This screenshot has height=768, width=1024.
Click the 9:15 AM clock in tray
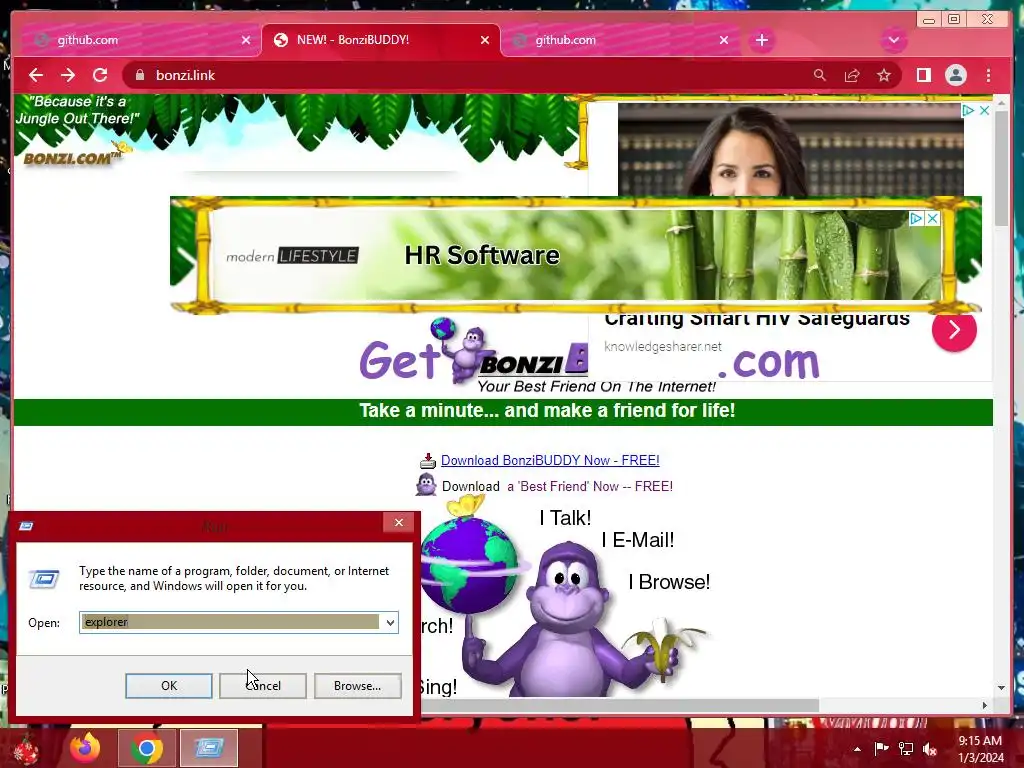pos(980,741)
